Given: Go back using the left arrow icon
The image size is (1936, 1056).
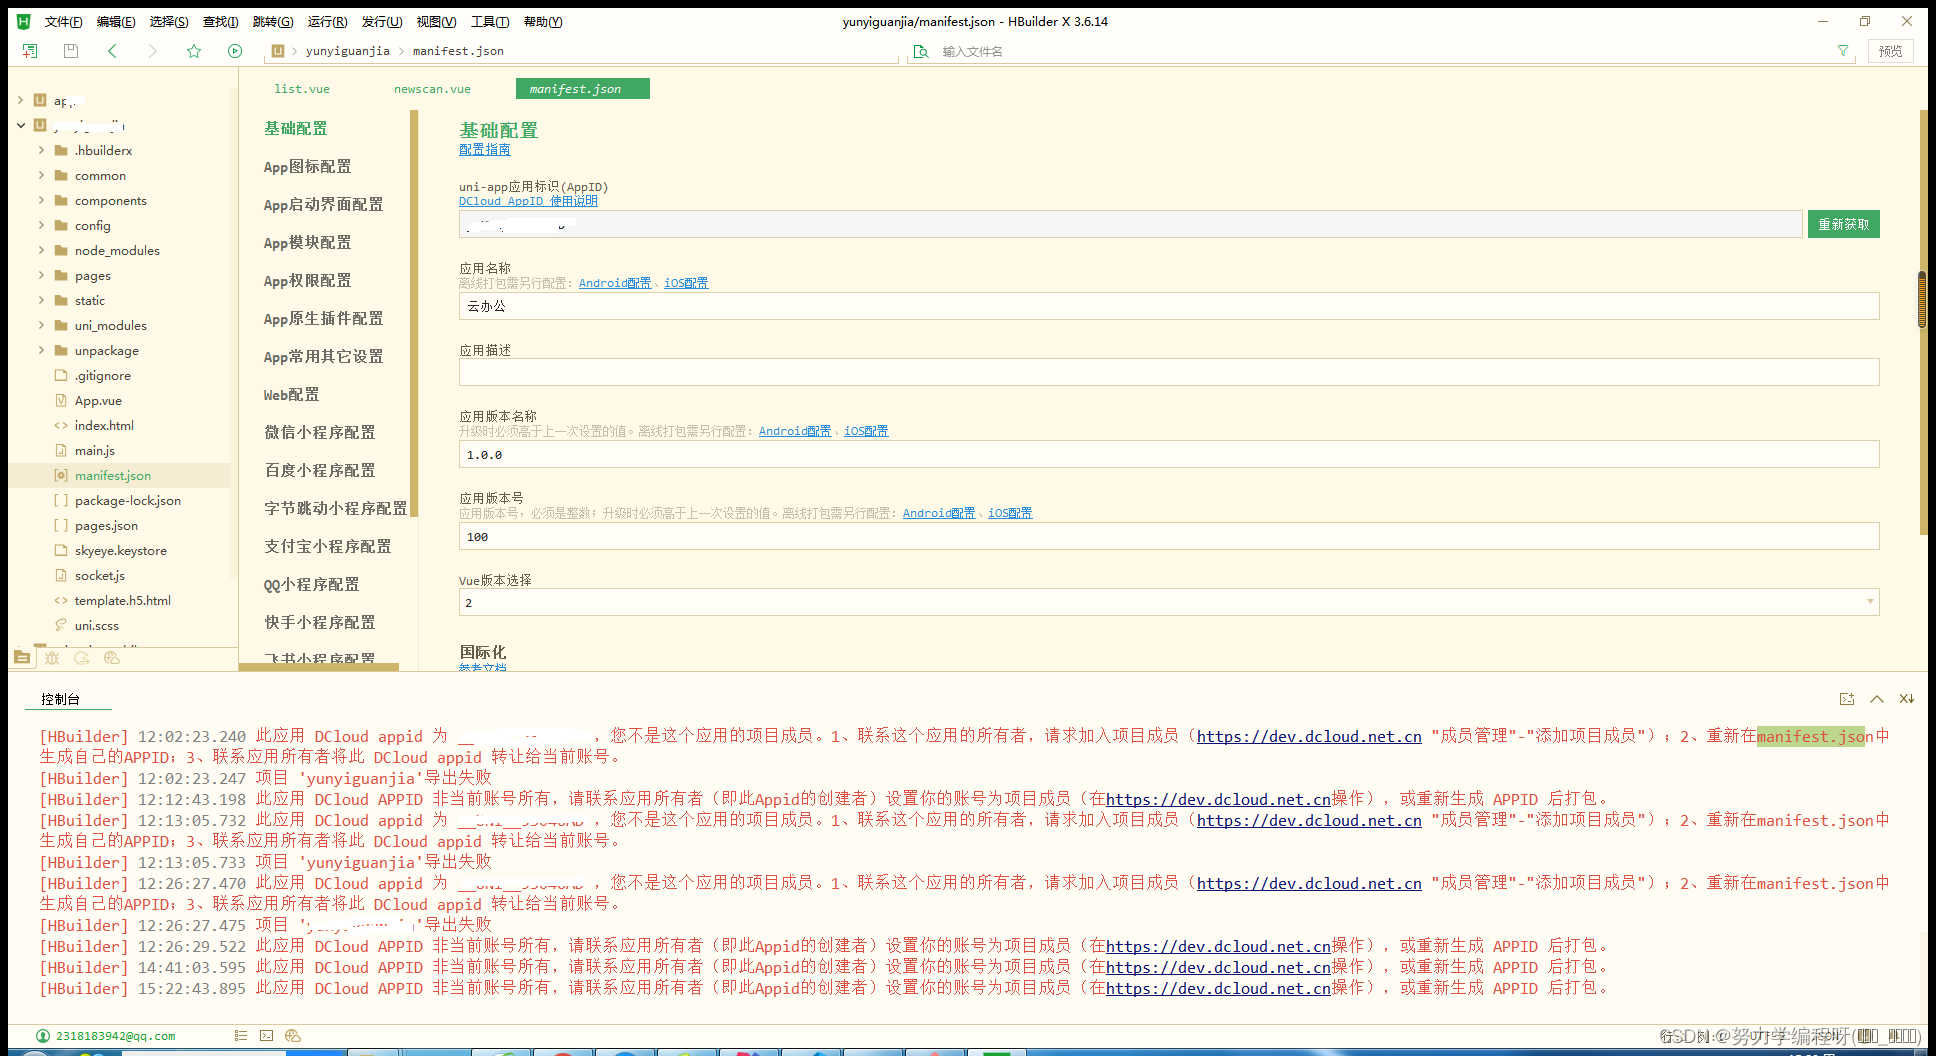Looking at the screenshot, I should (x=112, y=51).
